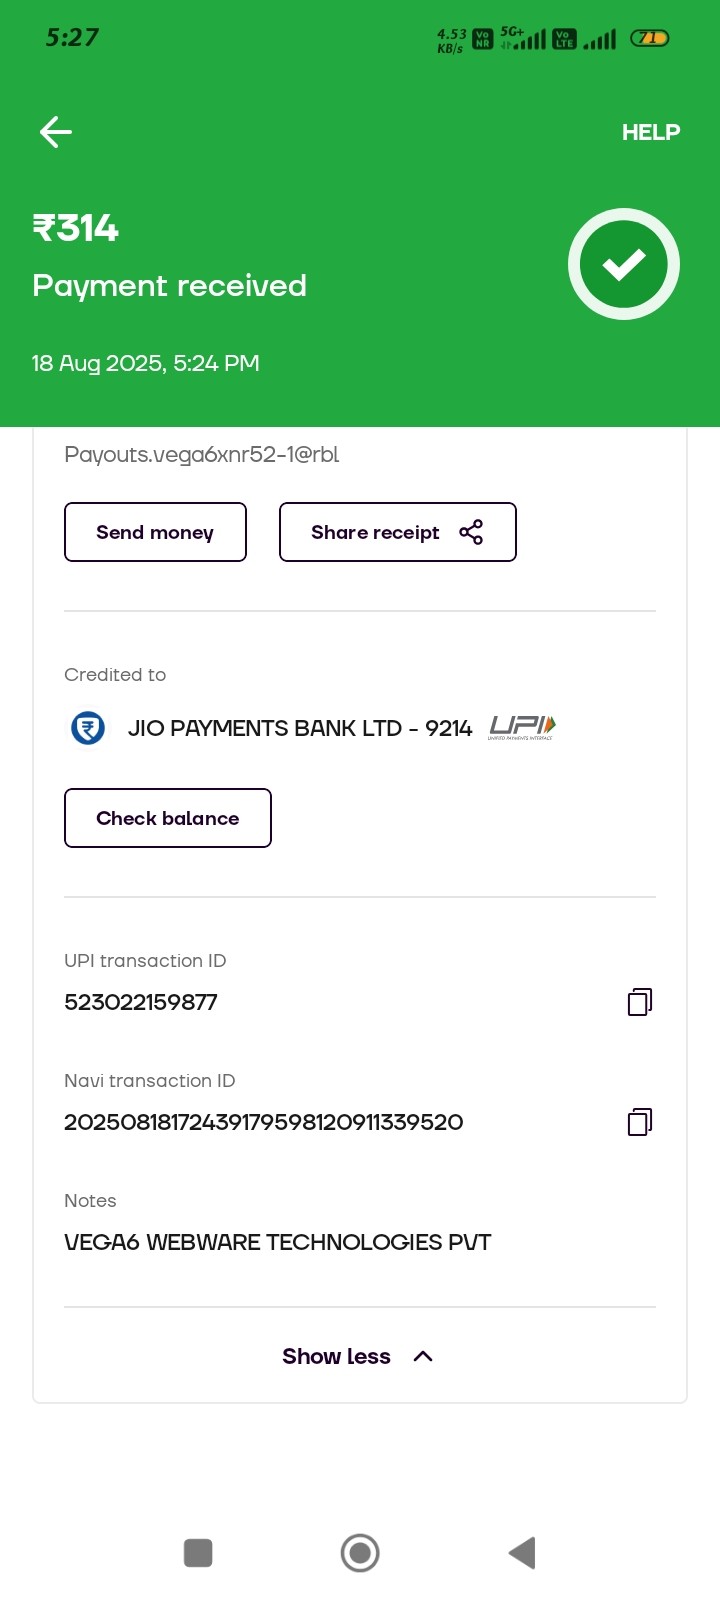Open the HELP link
This screenshot has height=1600, width=720.
pyautogui.click(x=651, y=132)
